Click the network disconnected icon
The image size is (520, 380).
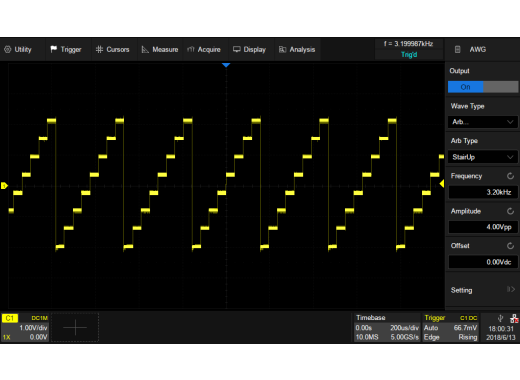coord(514,318)
